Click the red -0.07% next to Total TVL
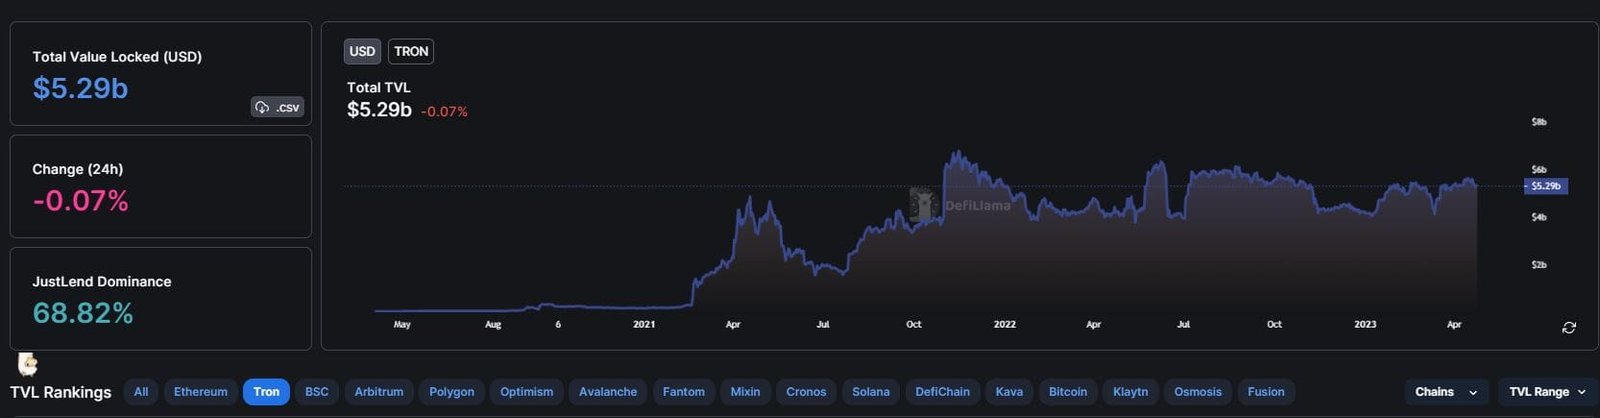This screenshot has height=418, width=1600. point(444,112)
